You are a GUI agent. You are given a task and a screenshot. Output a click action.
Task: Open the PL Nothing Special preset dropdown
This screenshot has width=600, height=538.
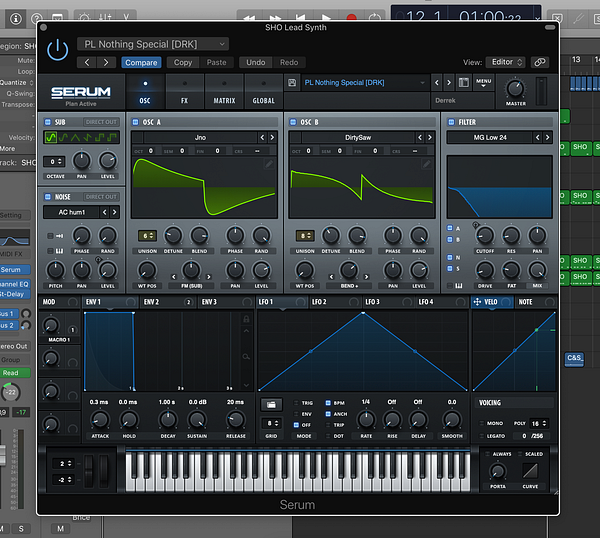(x=155, y=44)
